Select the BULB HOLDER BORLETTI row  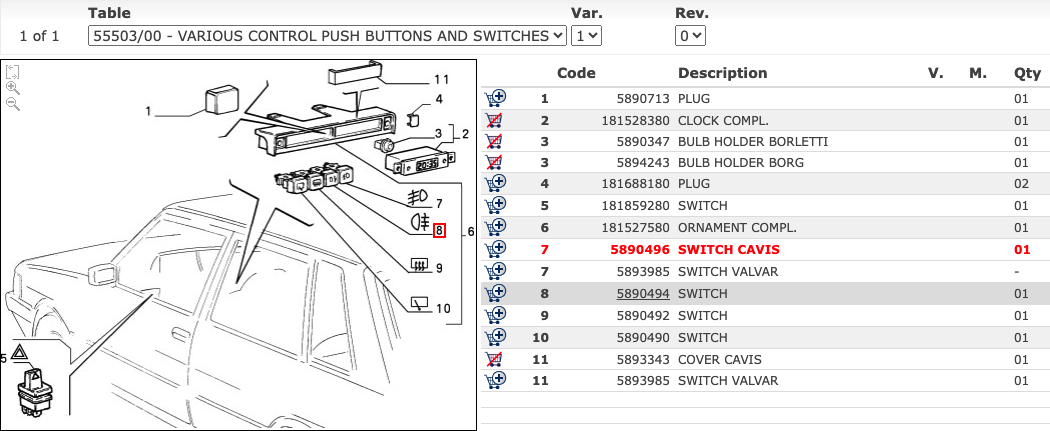pyautogui.click(x=740, y=141)
